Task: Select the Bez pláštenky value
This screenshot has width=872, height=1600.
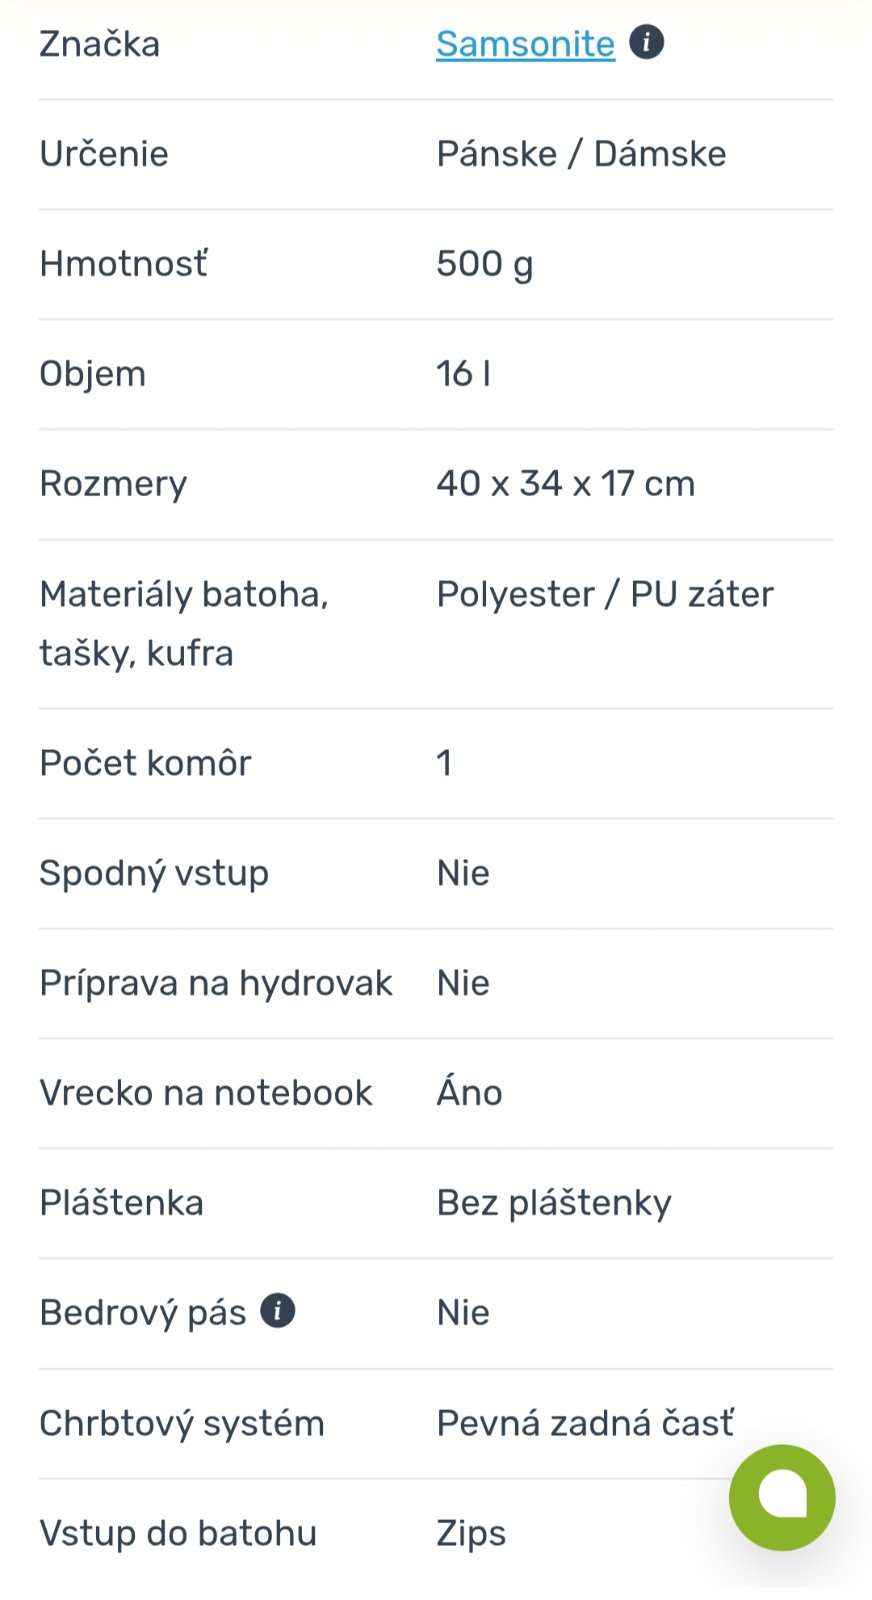Action: click(x=554, y=1203)
